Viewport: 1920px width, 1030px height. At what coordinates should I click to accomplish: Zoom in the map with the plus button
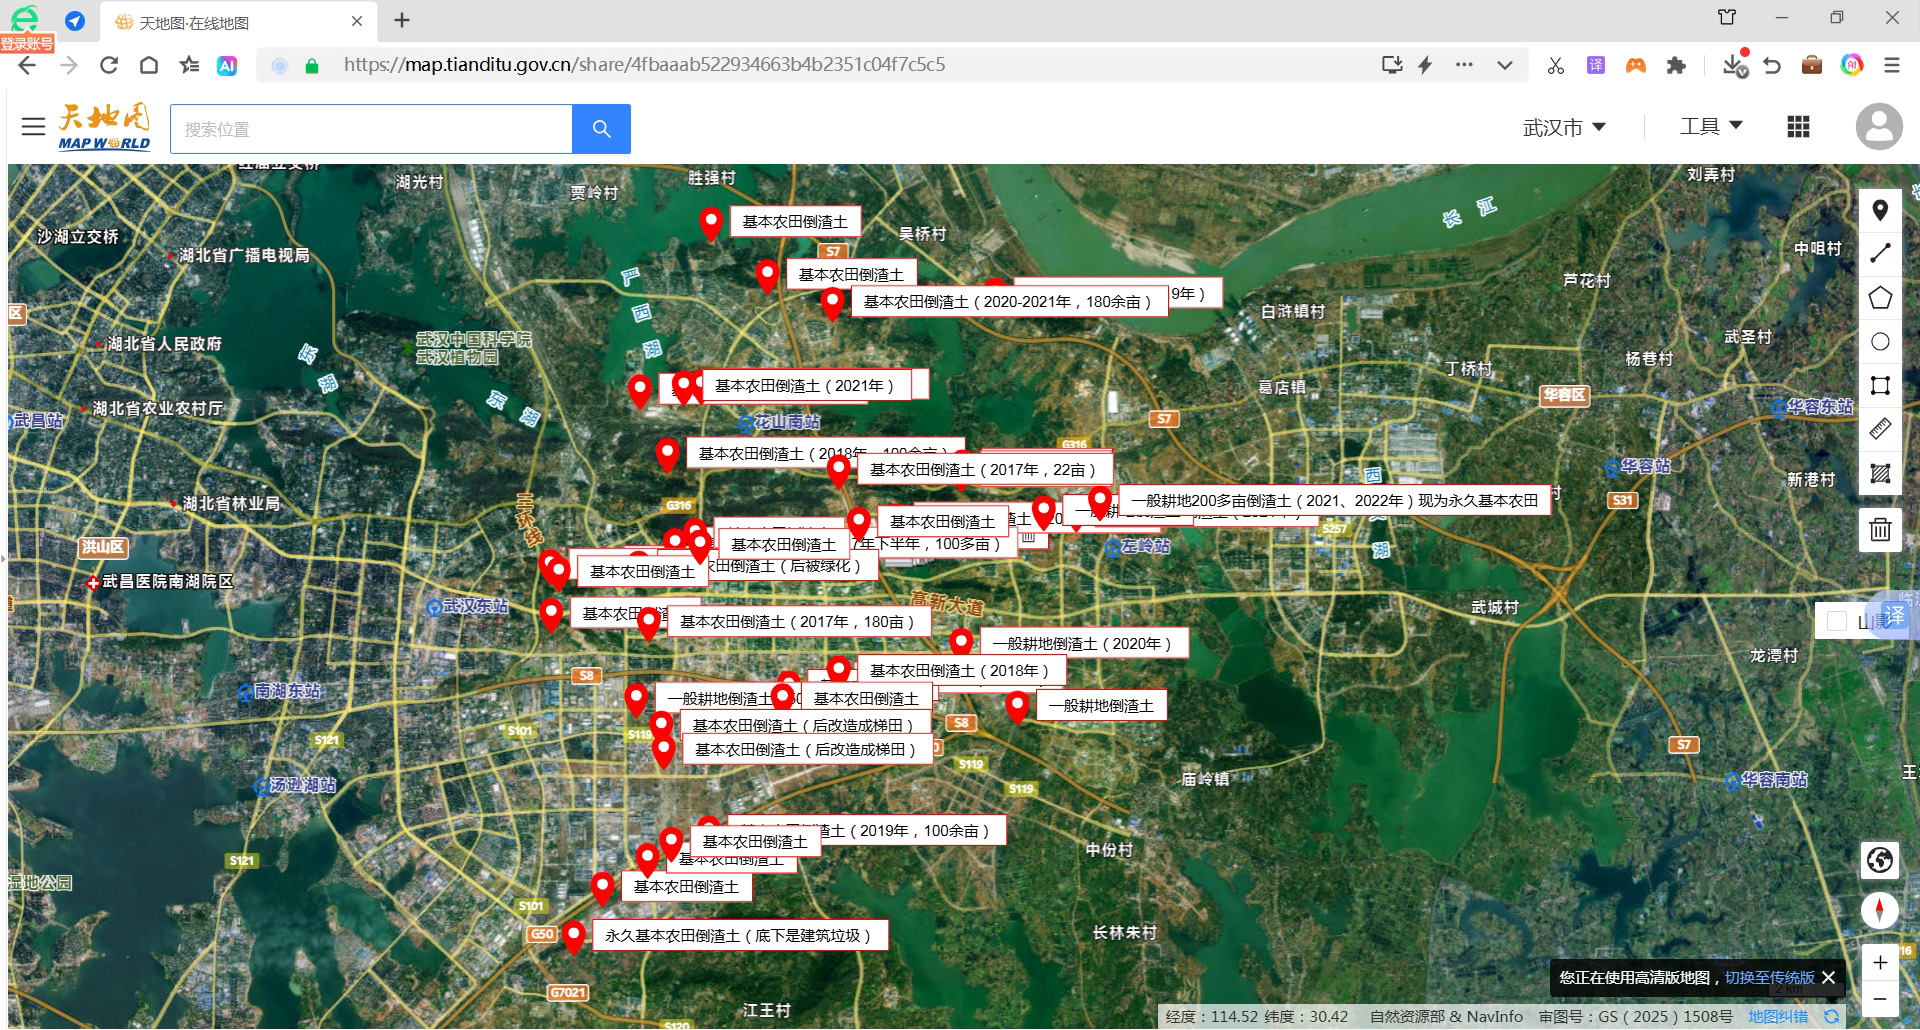click(1880, 962)
